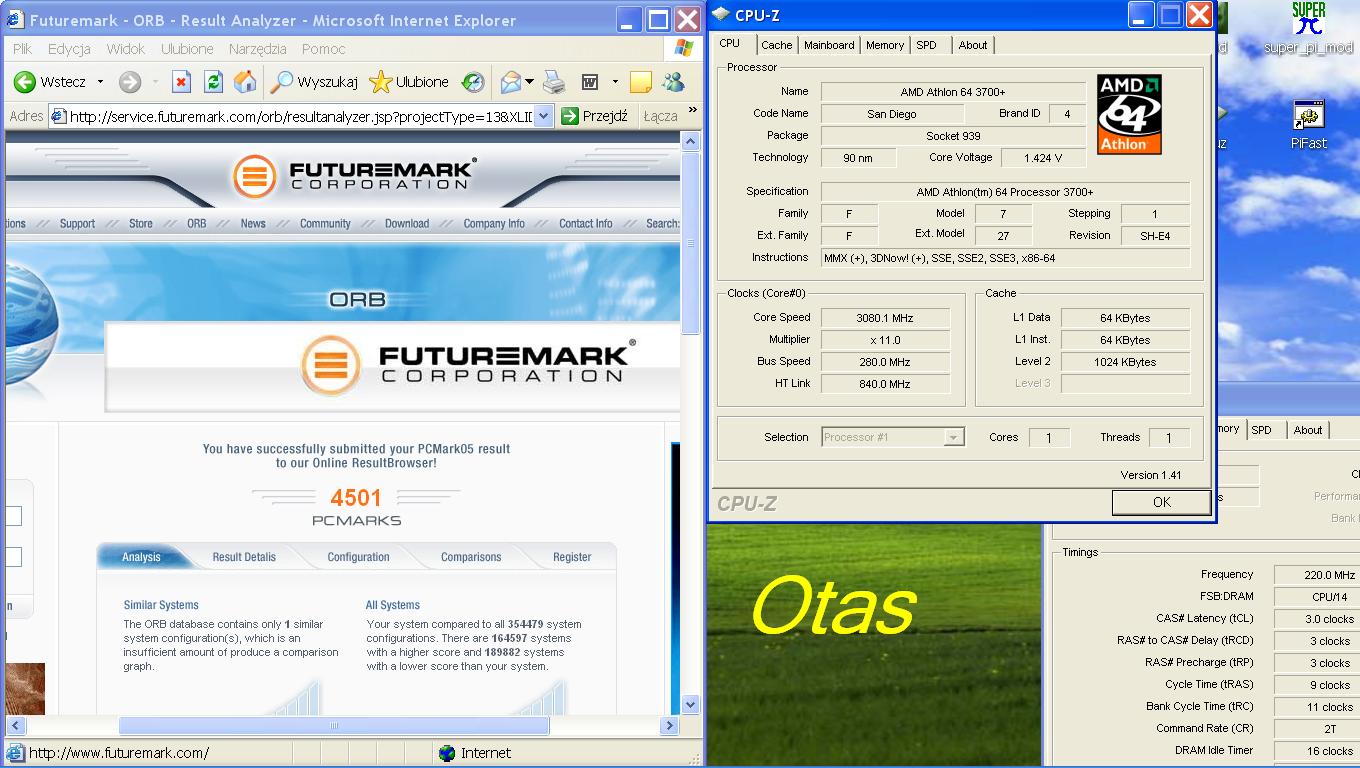1360x768 pixels.
Task: Switch to the Register tab
Action: click(x=572, y=557)
